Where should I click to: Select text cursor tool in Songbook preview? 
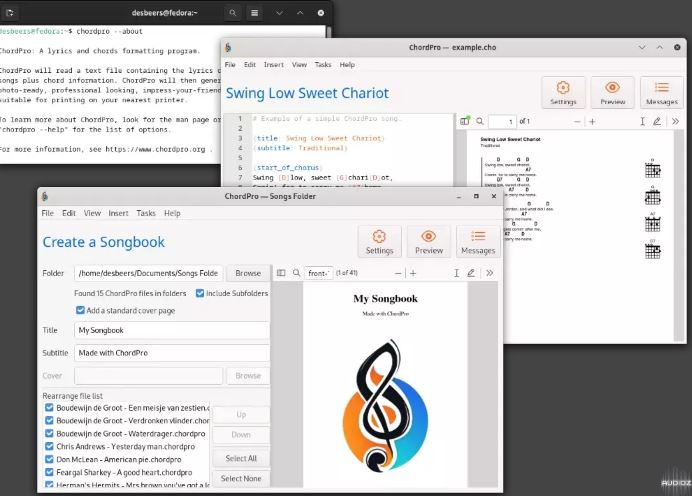[x=456, y=273]
